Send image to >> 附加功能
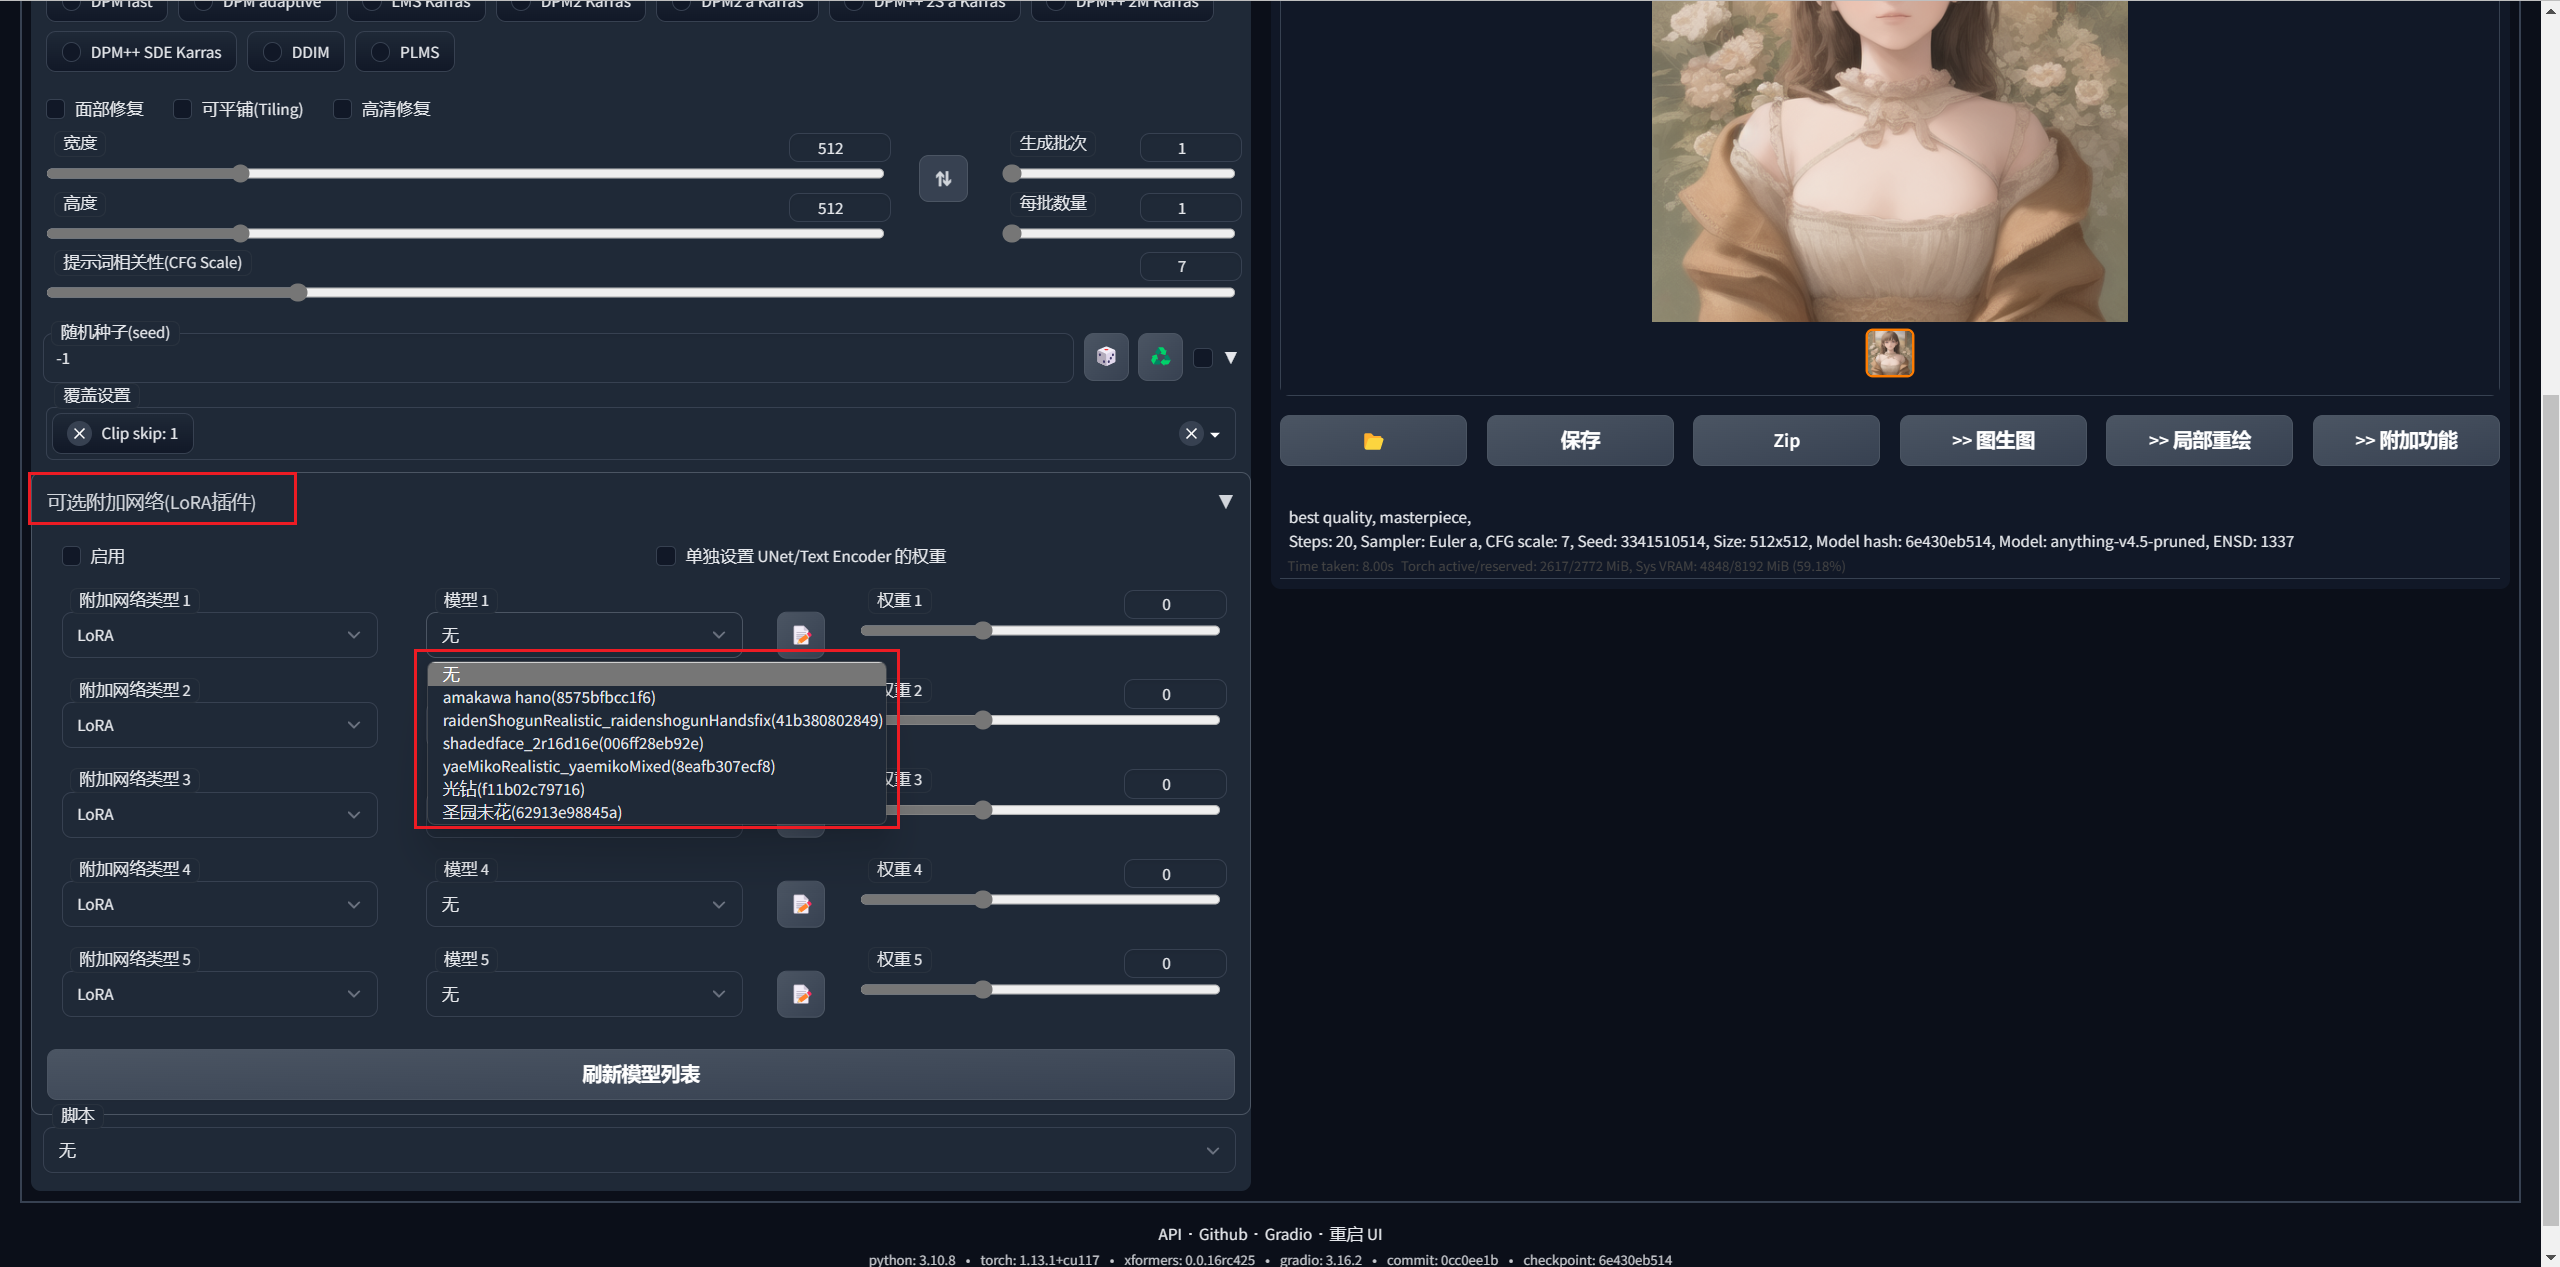 click(2406, 441)
